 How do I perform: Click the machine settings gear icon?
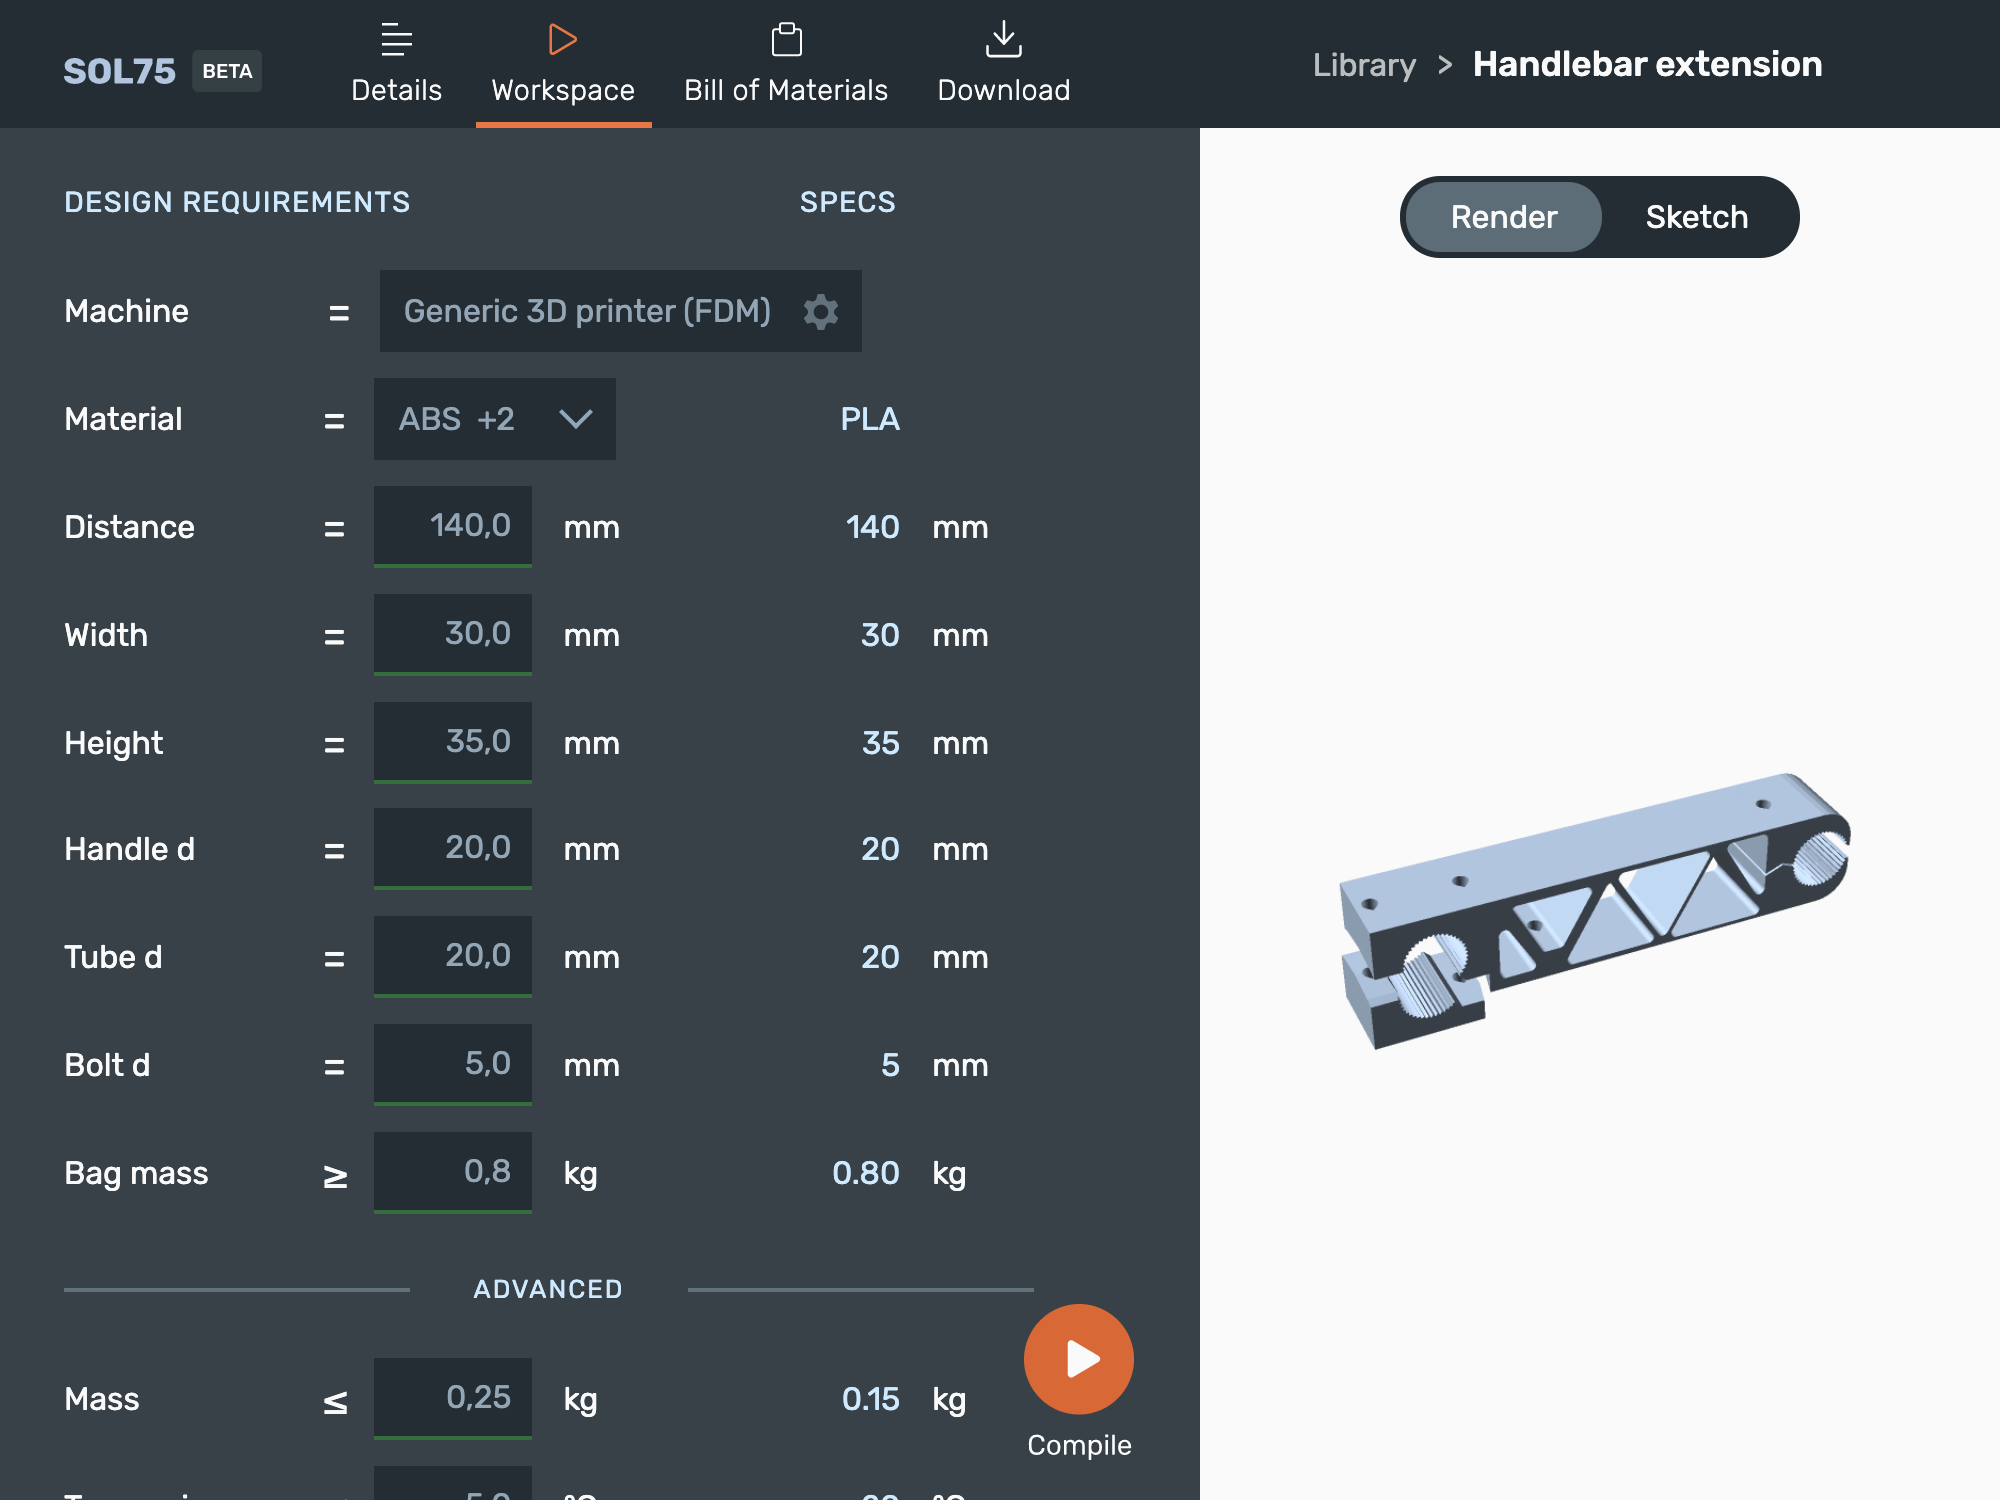(x=820, y=310)
